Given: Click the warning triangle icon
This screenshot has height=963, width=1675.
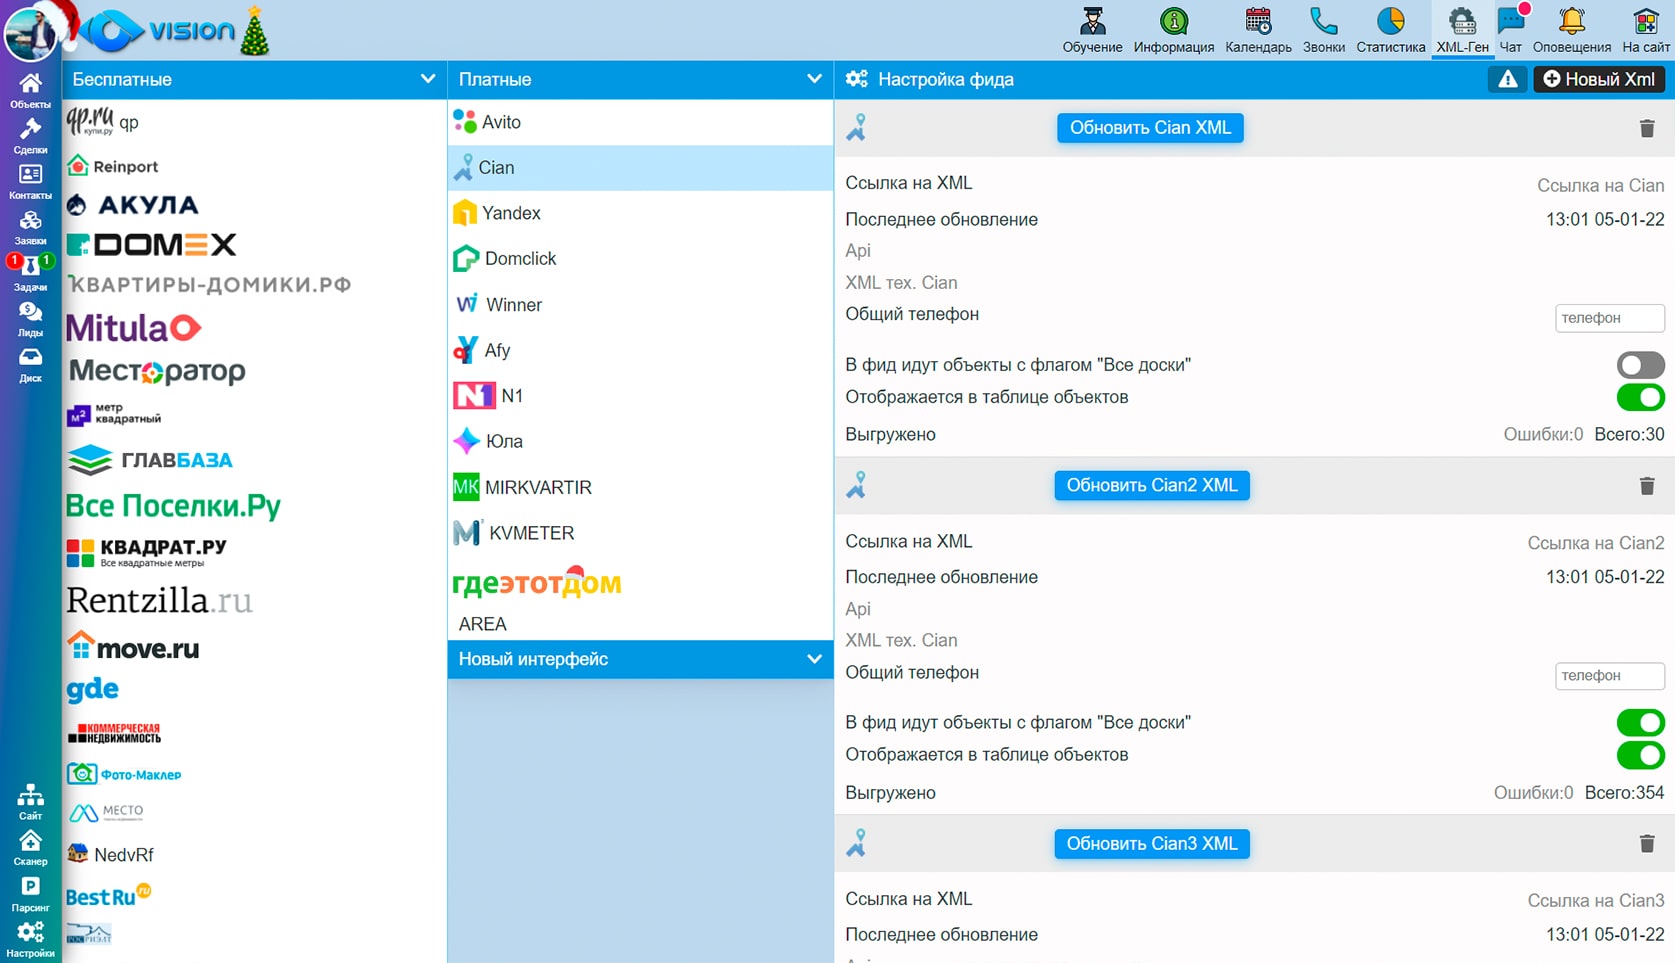Looking at the screenshot, I should 1507,80.
